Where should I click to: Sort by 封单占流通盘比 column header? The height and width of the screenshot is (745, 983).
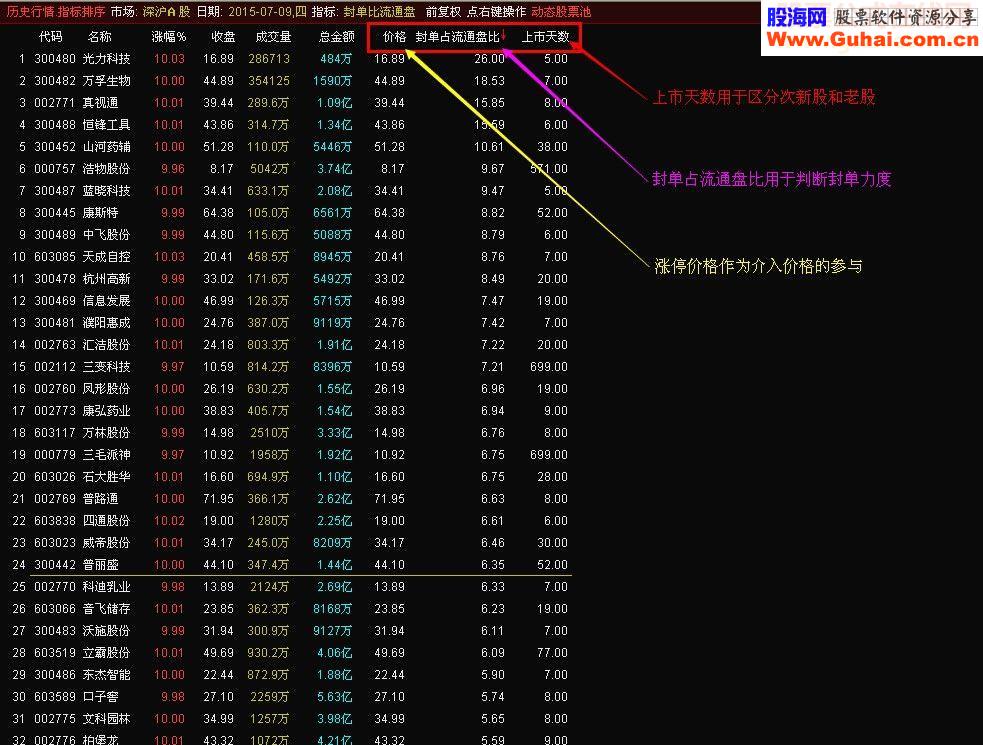tap(457, 37)
